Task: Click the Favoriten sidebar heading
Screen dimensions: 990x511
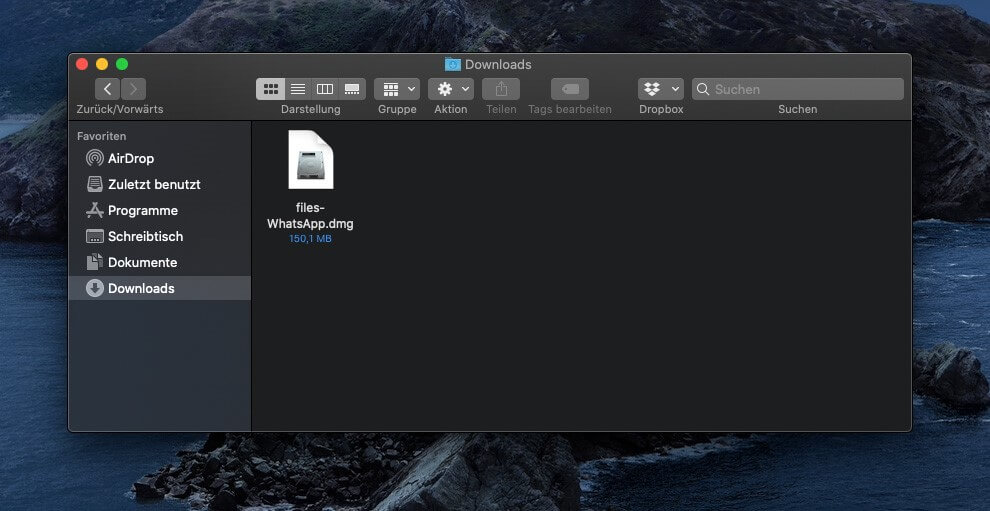Action: (102, 136)
